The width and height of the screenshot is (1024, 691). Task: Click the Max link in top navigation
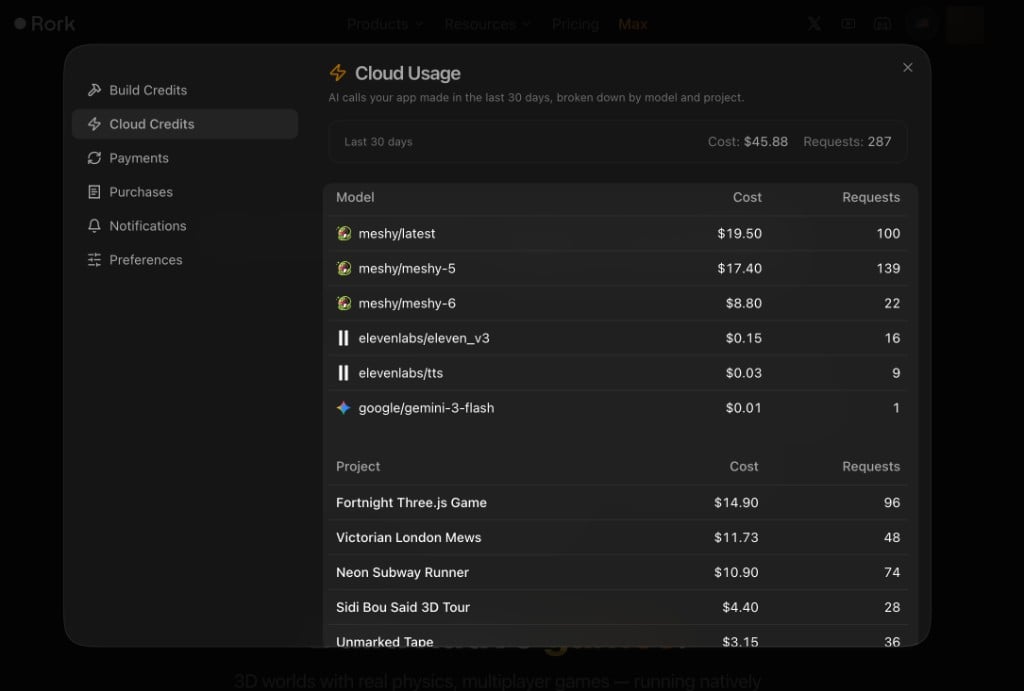tap(633, 24)
